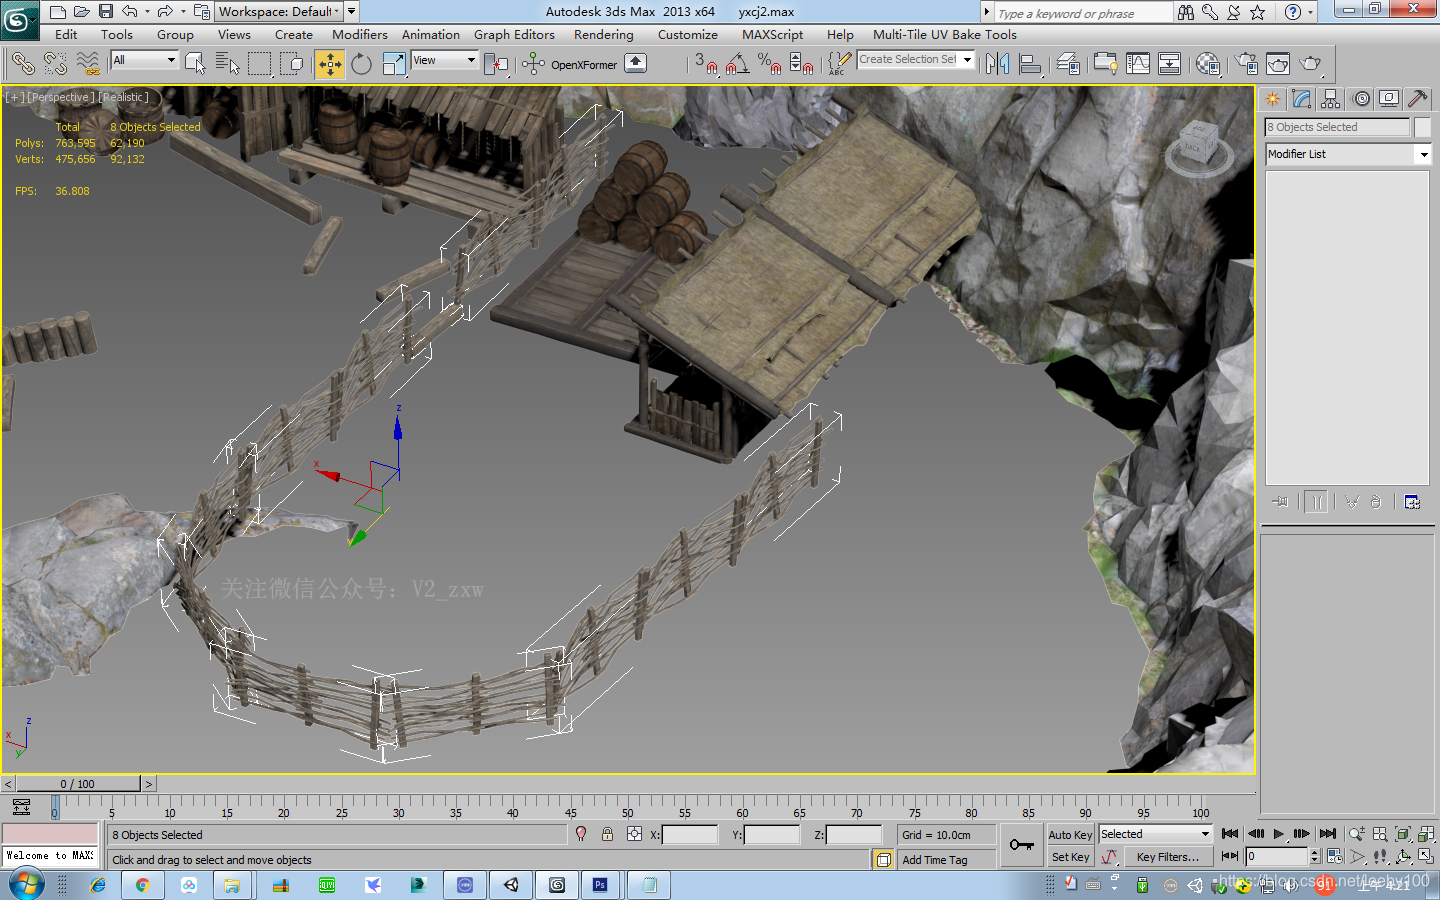Open the Utilities hammer panel
The width and height of the screenshot is (1440, 900).
[1417, 99]
